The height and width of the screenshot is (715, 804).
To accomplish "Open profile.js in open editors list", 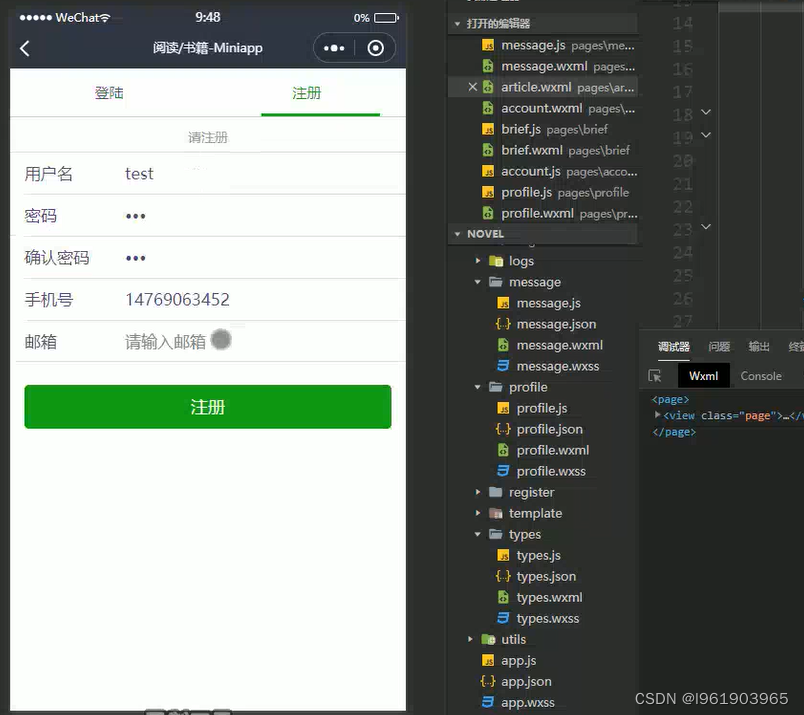I will (555, 192).
